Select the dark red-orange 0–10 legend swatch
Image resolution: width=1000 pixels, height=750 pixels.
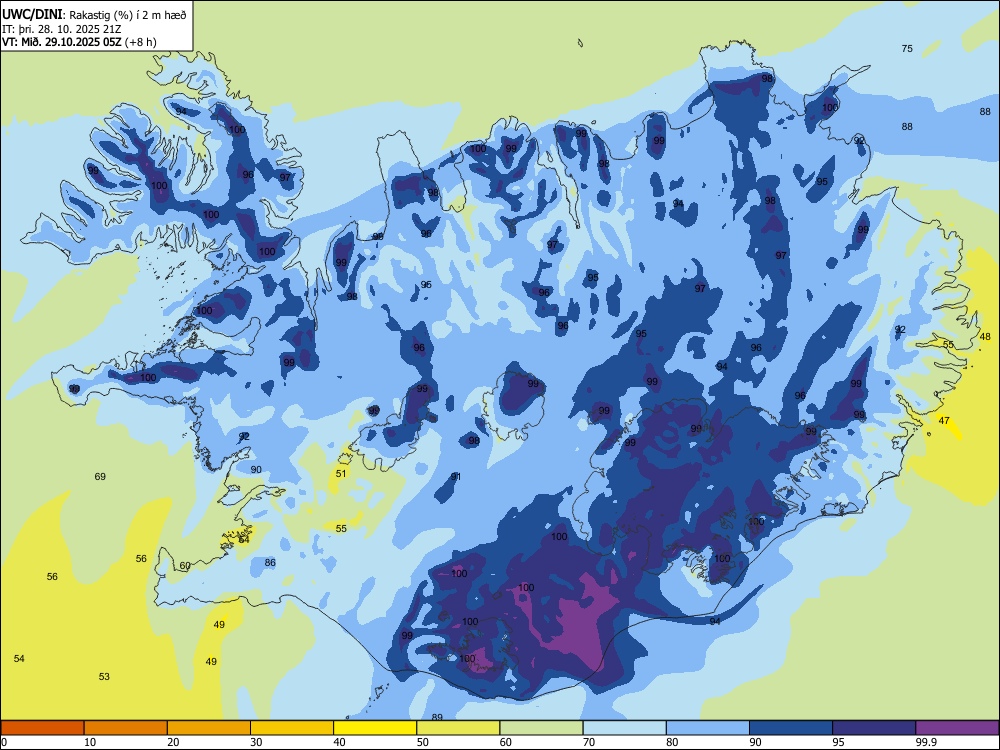click(42, 728)
